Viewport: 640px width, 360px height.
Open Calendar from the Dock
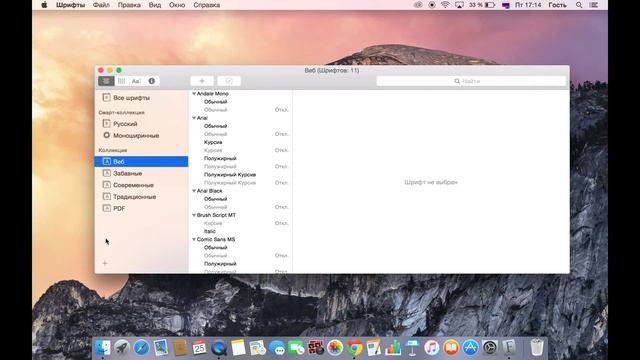[x=199, y=348]
